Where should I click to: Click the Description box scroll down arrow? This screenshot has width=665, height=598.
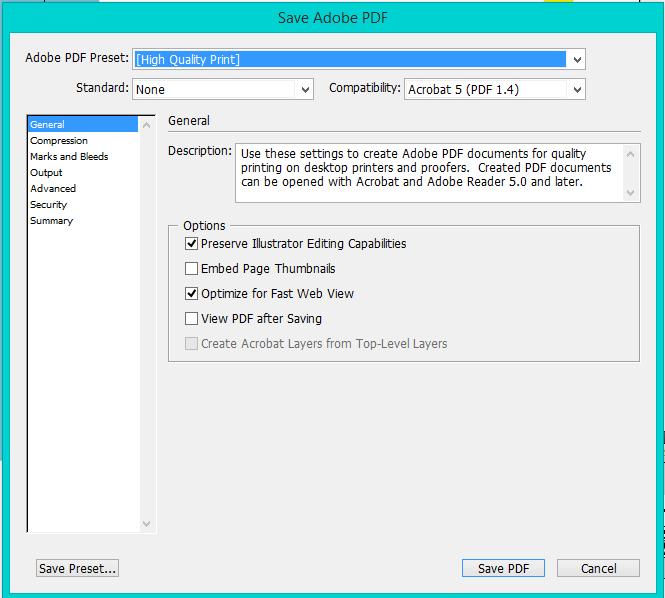[x=631, y=193]
